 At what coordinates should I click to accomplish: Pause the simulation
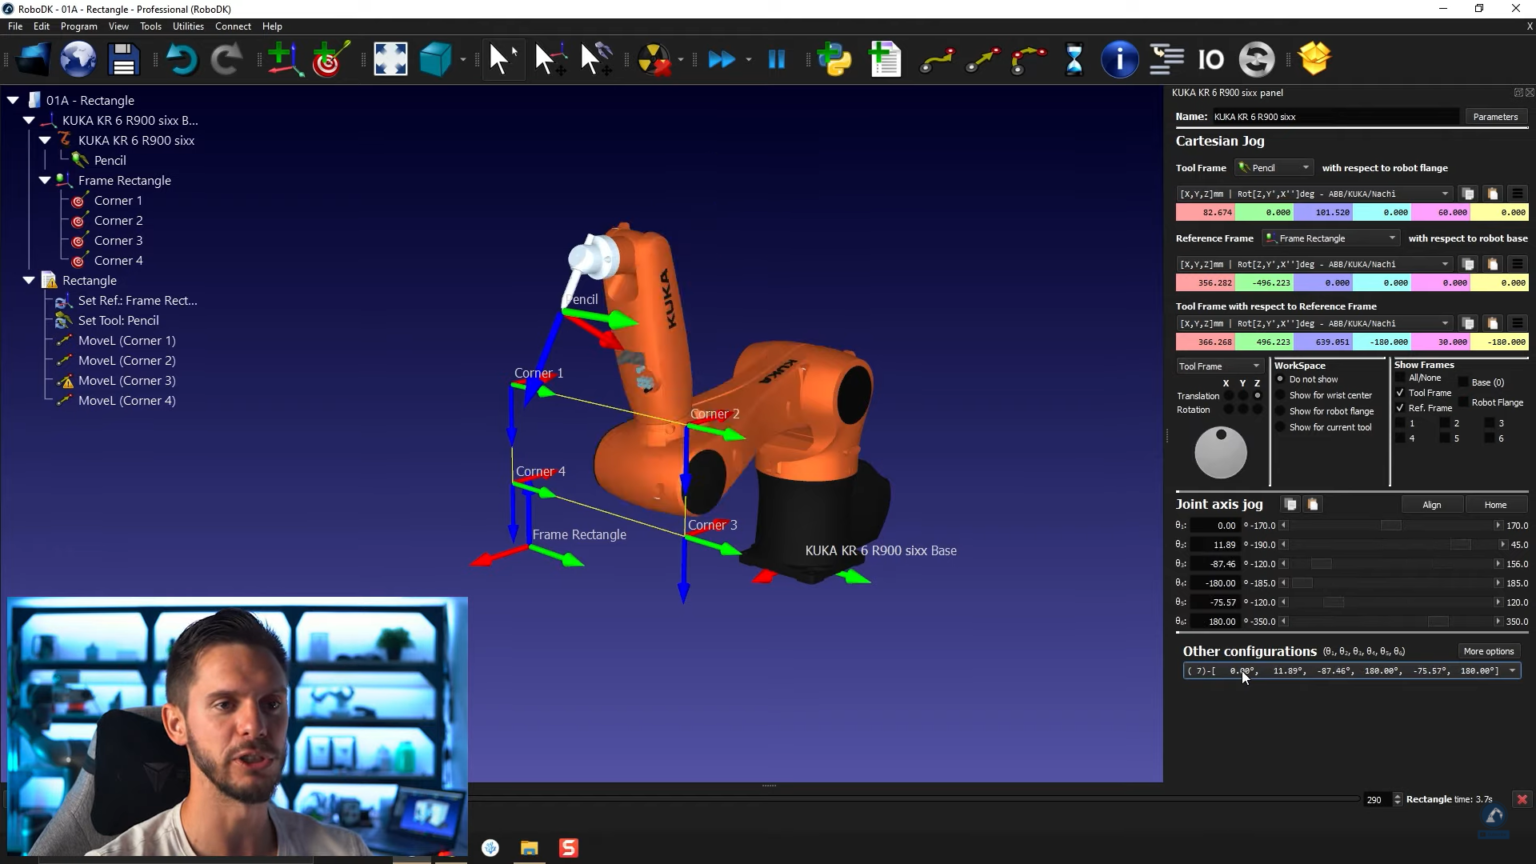[777, 59]
